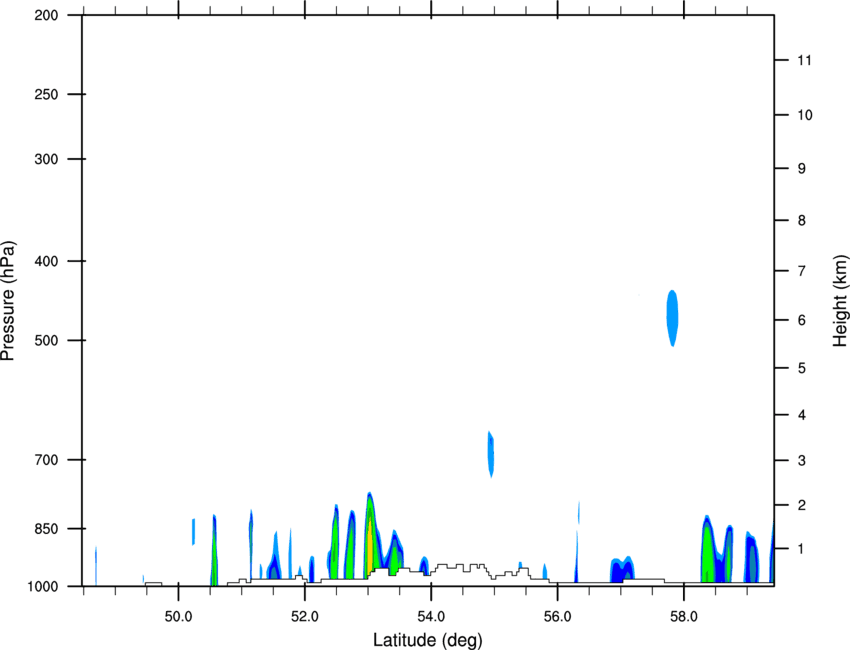Click height tick label 11

pos(804,60)
